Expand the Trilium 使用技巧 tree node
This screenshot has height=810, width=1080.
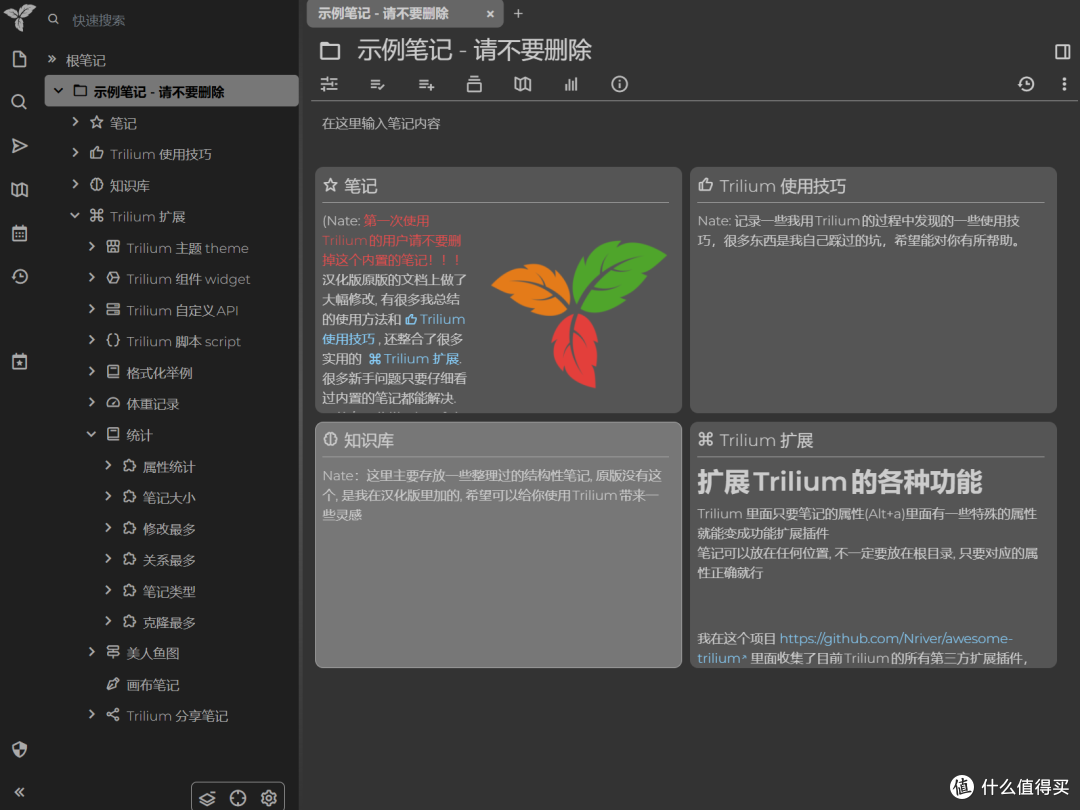point(75,152)
